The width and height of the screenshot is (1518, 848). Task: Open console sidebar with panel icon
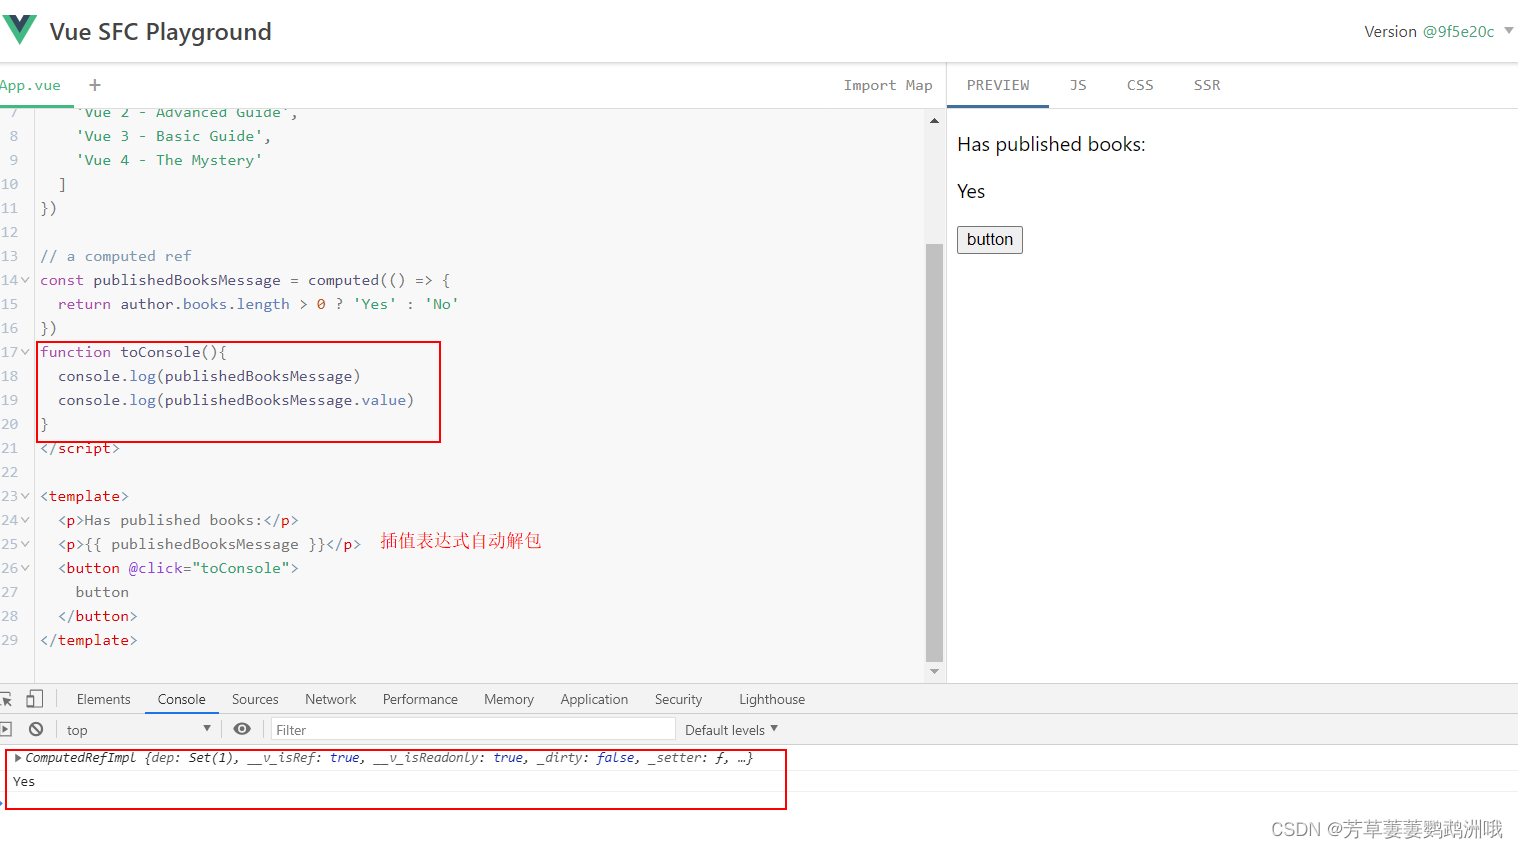pos(7,729)
